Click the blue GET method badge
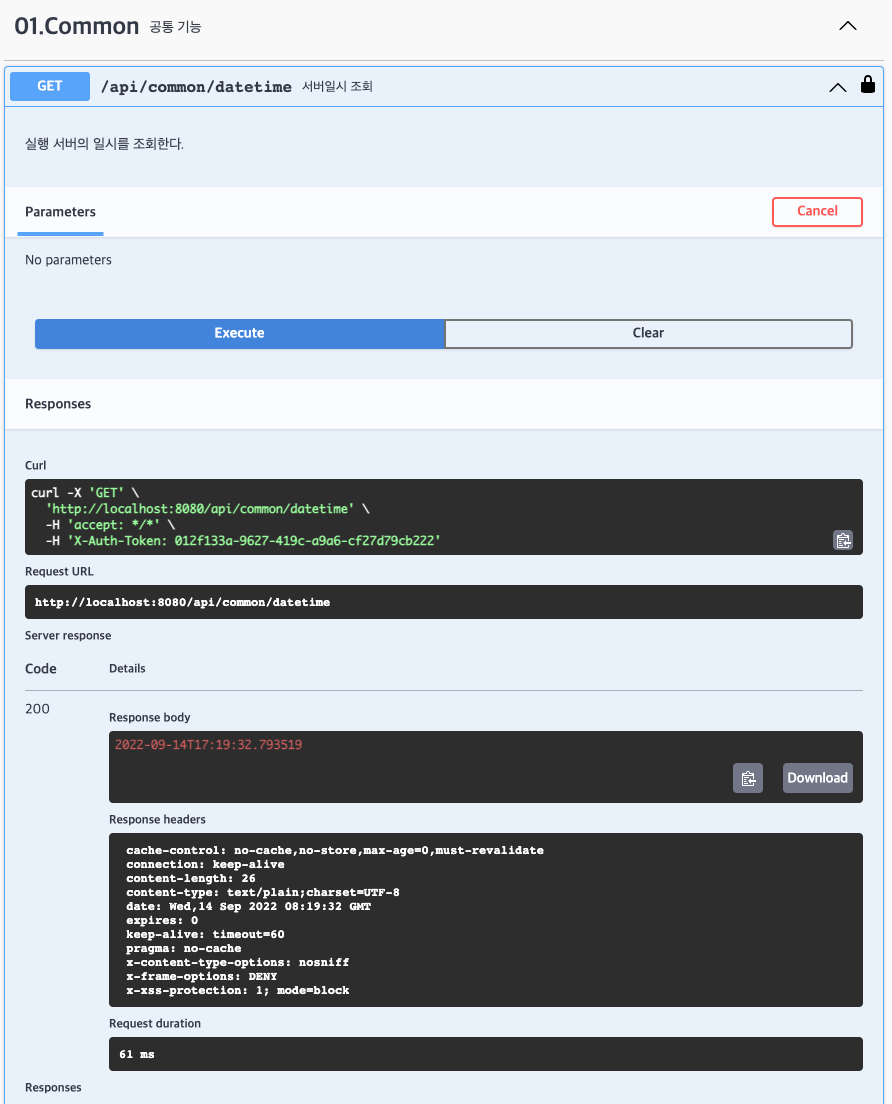The image size is (892, 1104). click(50, 86)
